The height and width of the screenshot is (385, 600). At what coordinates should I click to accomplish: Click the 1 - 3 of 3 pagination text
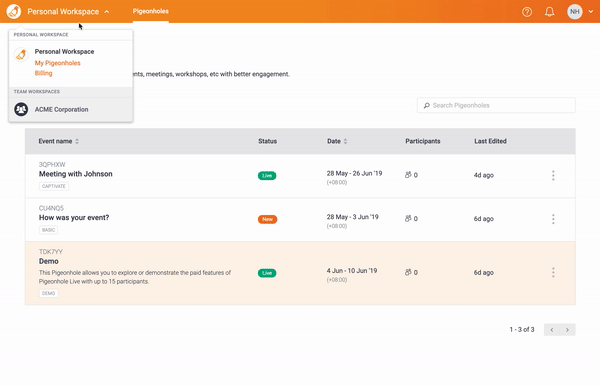pyautogui.click(x=522, y=330)
